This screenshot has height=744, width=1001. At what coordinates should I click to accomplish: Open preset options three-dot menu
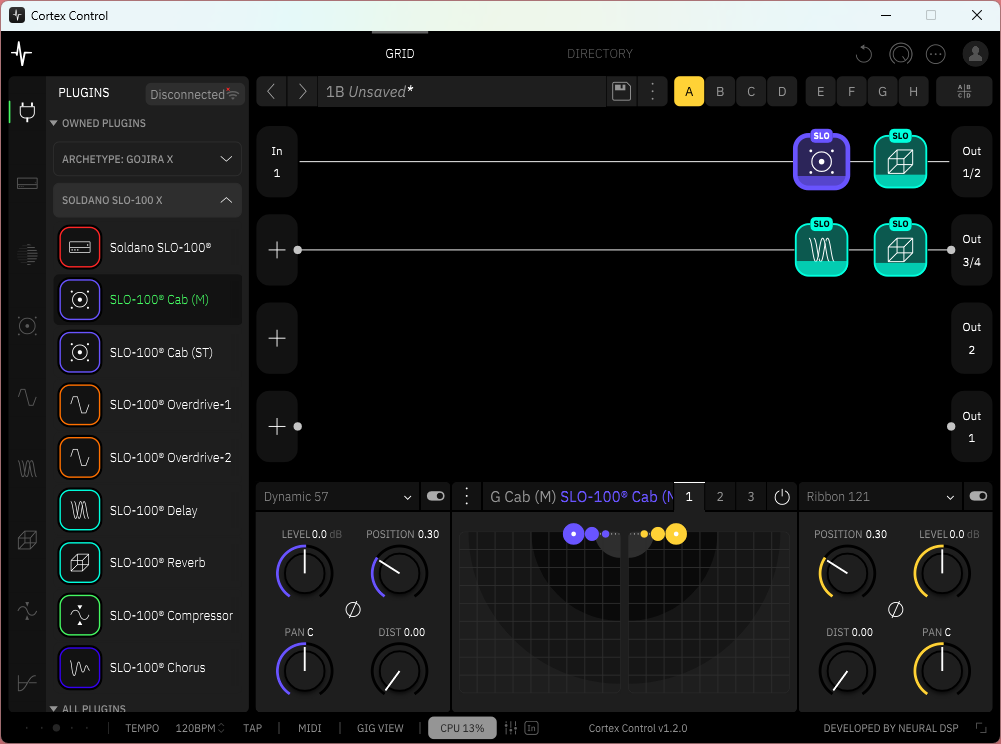click(652, 91)
